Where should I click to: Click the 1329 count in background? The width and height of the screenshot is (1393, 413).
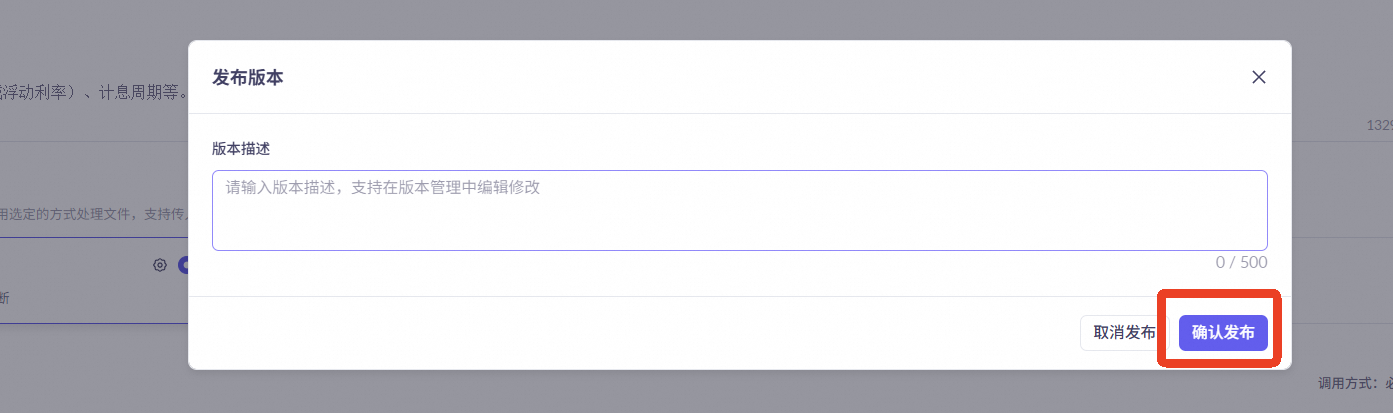(x=1380, y=125)
